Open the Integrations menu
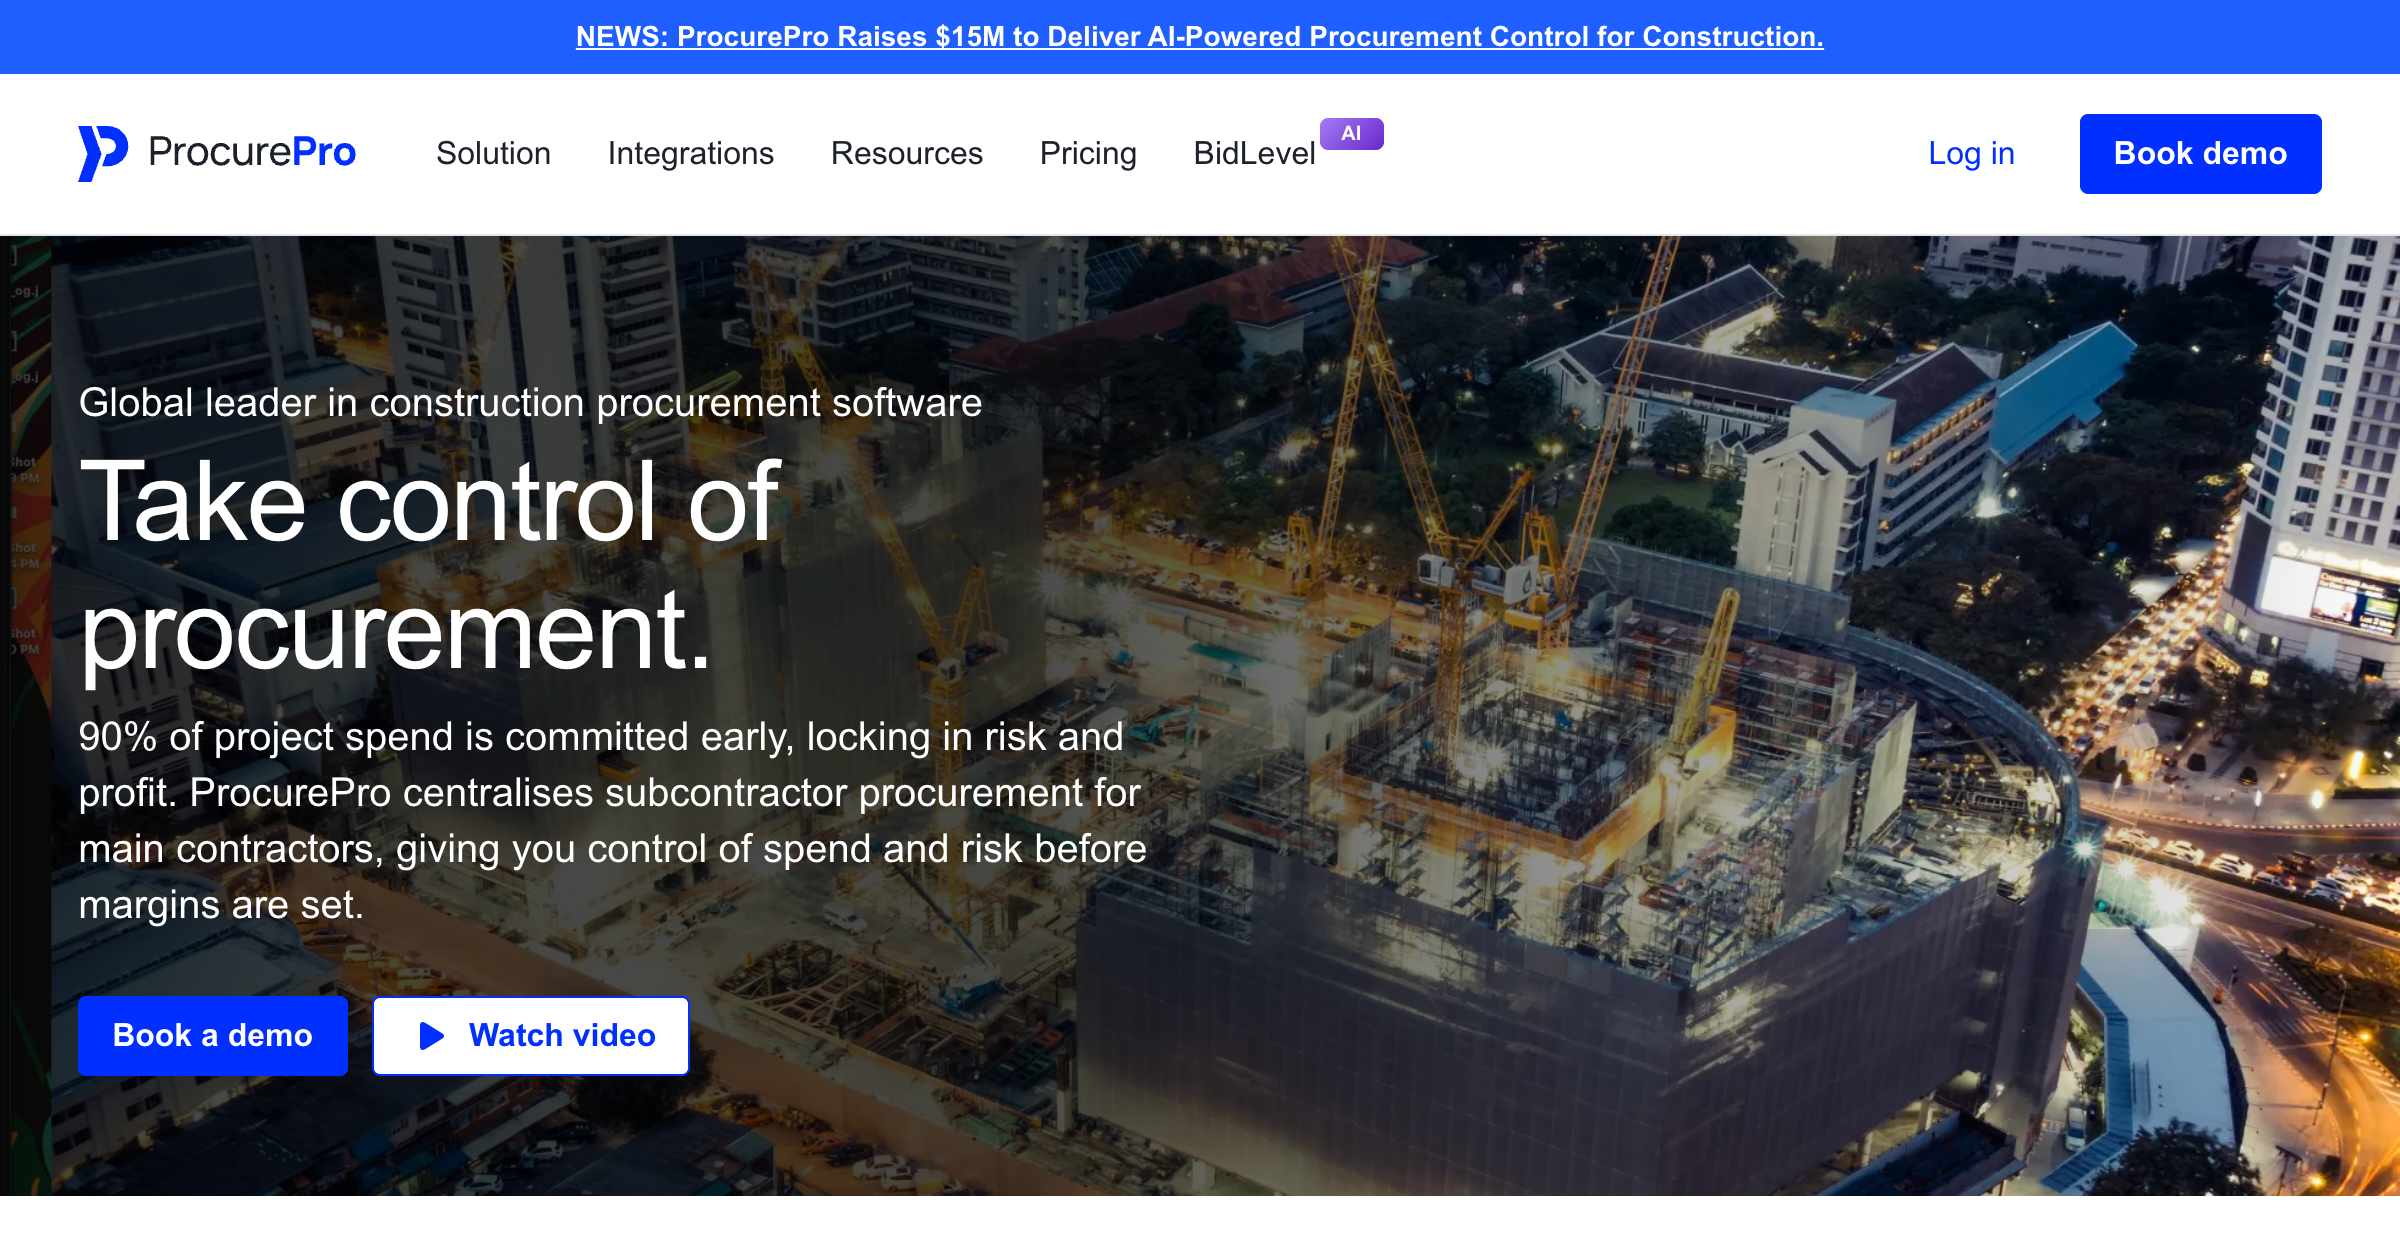The image size is (2400, 1260). pyautogui.click(x=691, y=153)
